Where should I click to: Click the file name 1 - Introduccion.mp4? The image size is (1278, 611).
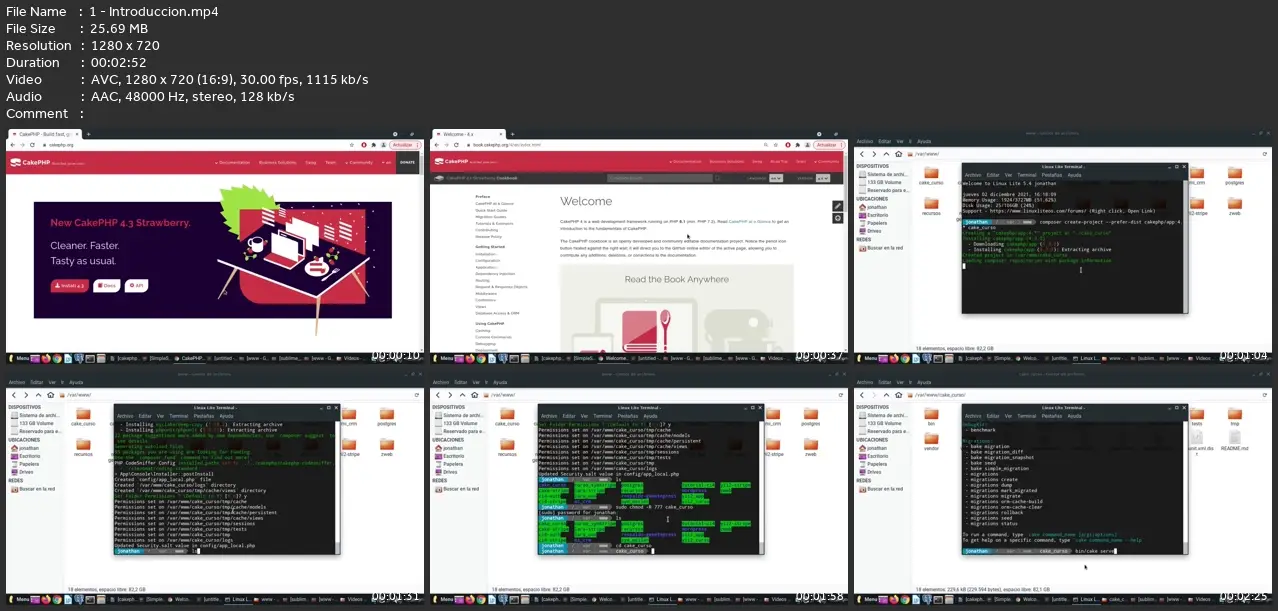154,11
